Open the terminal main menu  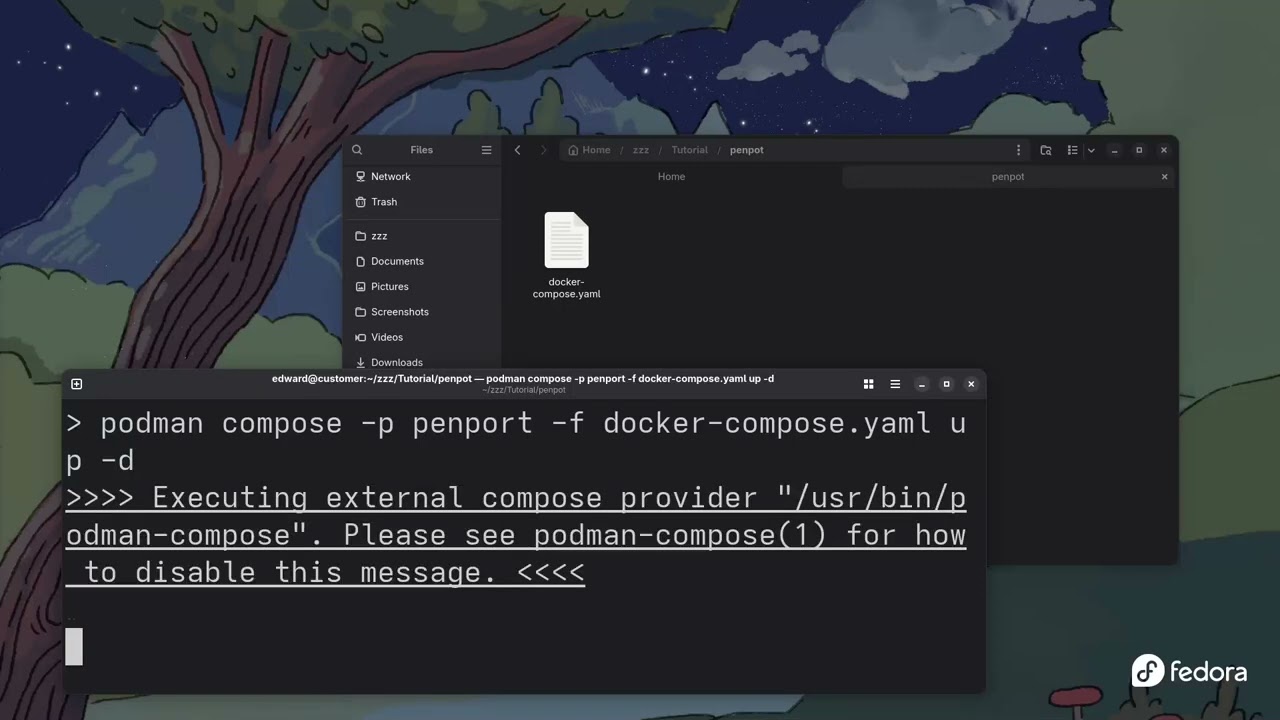click(x=895, y=384)
